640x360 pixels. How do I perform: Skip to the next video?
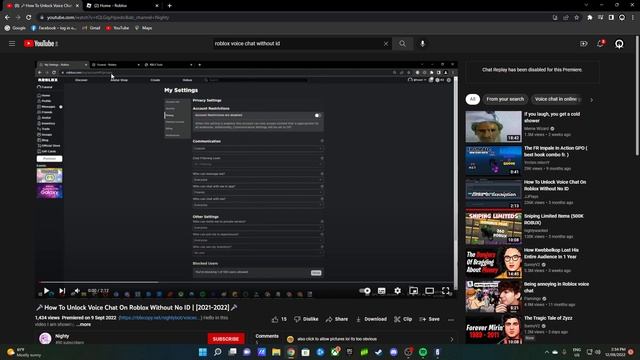tap(62, 291)
